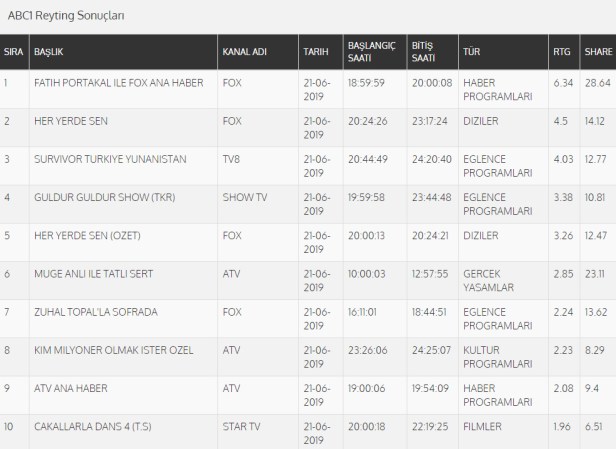This screenshot has height=449, width=616.
Task: Sort by the RTG column header
Action: point(561,50)
